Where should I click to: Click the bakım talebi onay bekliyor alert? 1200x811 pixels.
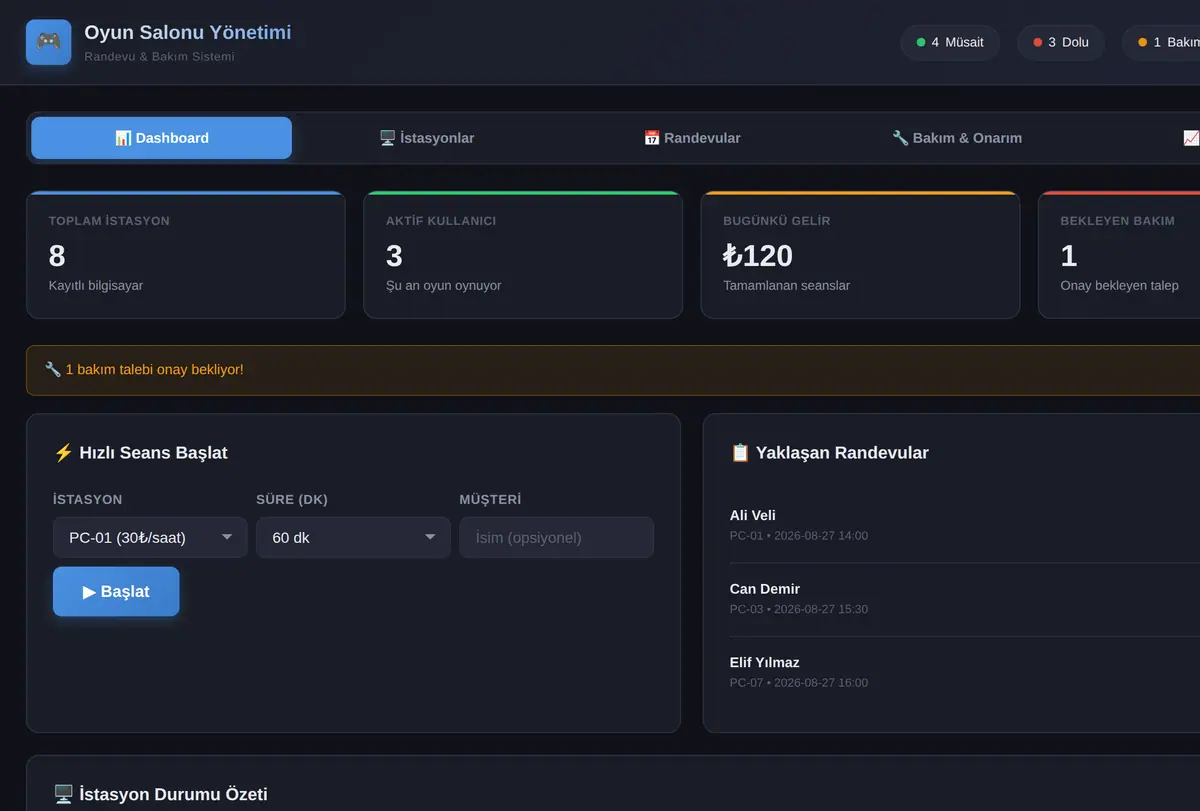(613, 370)
